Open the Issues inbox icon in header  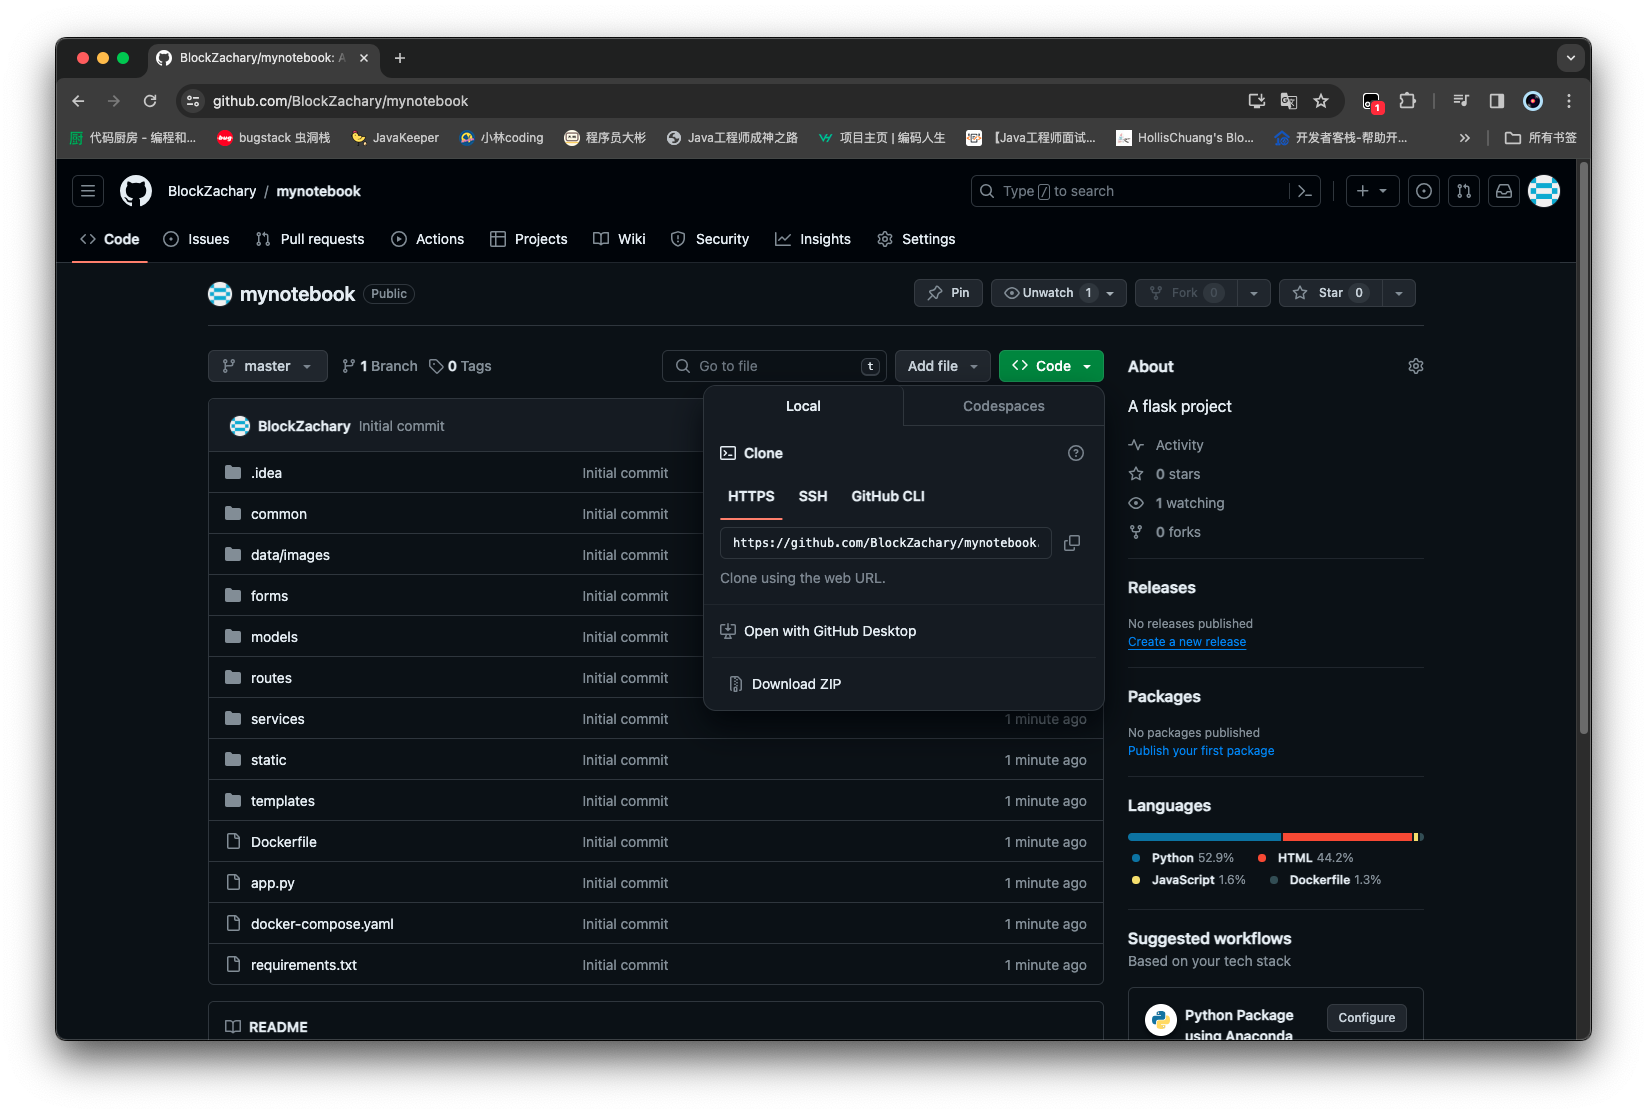coord(1424,191)
